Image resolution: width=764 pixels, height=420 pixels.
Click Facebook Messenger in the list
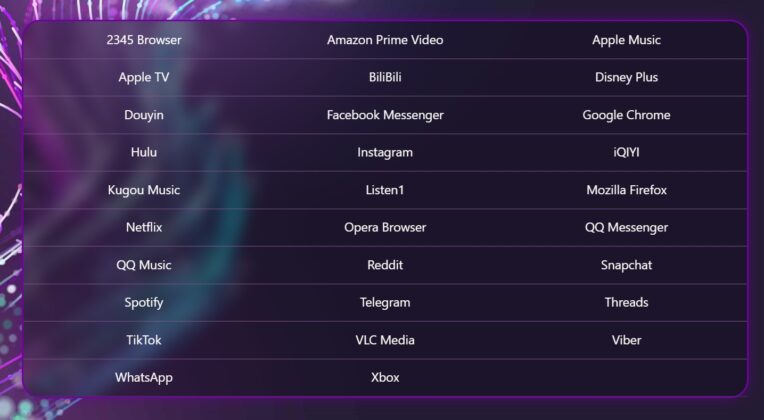pyautogui.click(x=385, y=115)
